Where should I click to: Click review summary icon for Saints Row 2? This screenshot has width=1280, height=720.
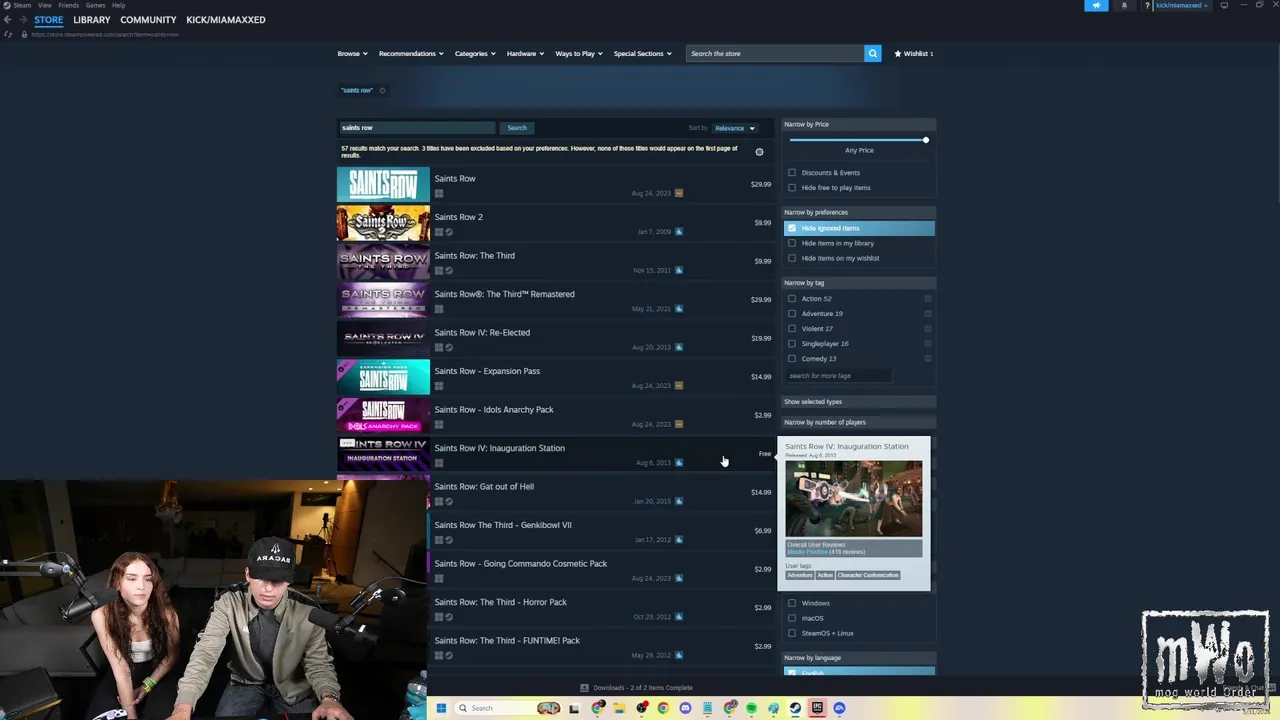point(679,231)
